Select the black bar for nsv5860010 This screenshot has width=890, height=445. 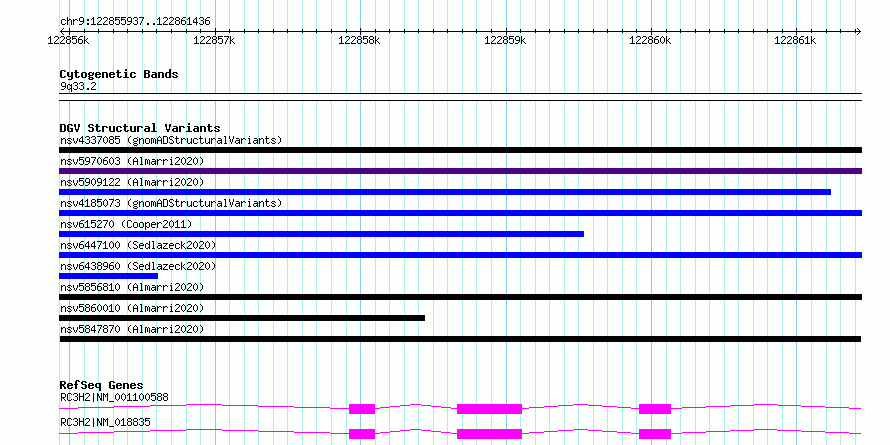(x=242, y=318)
